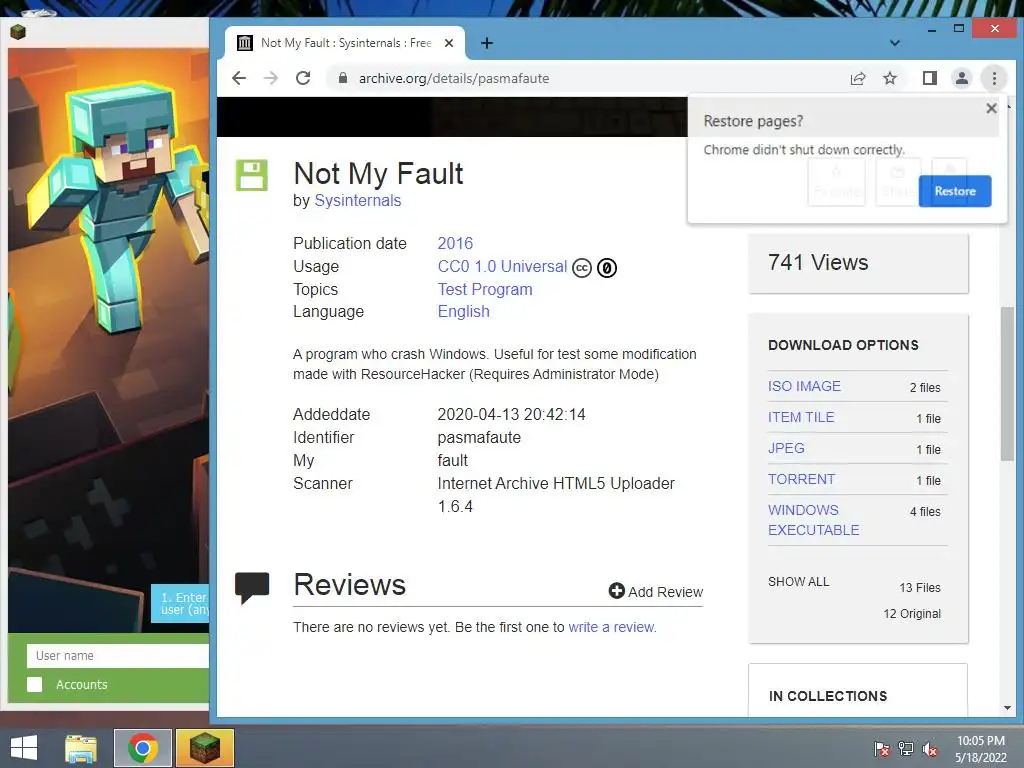Toggle Accounts checkbox in Minecraft launcher
The image size is (1024, 768).
click(x=35, y=684)
